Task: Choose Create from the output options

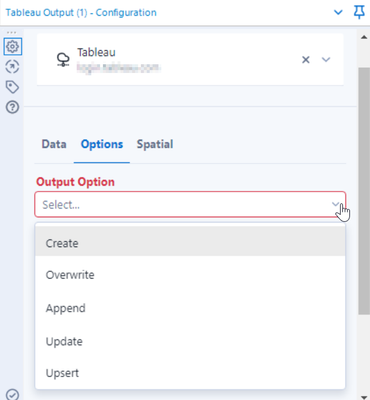Action: point(190,243)
